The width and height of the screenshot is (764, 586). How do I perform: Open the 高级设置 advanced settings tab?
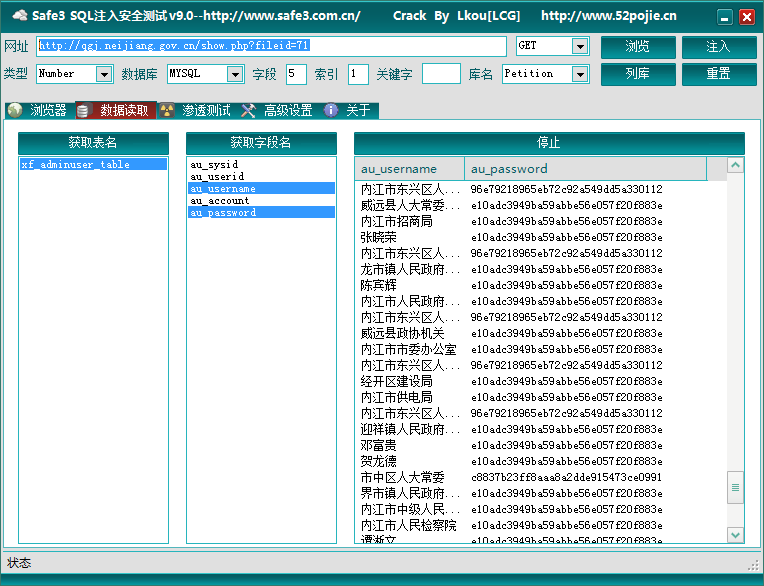point(279,111)
